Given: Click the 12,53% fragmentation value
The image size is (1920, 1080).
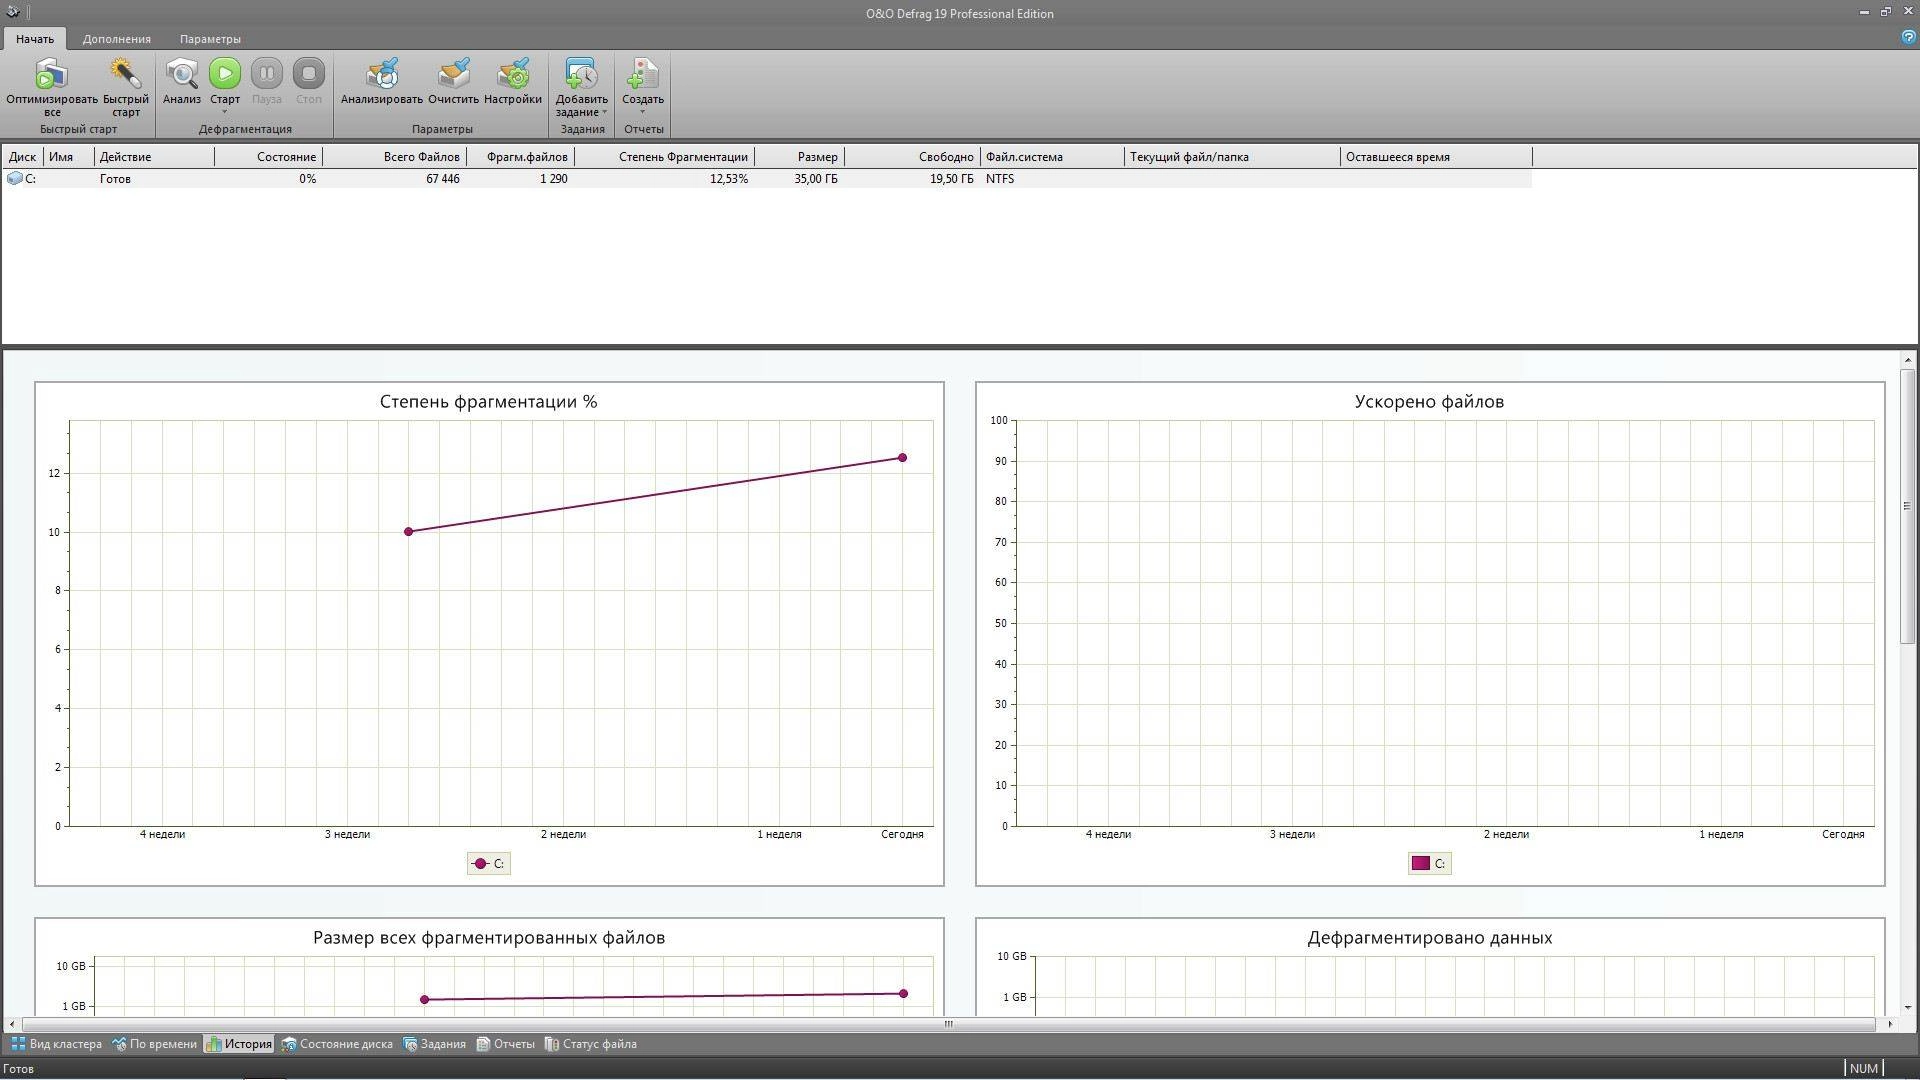Looking at the screenshot, I should (x=729, y=179).
